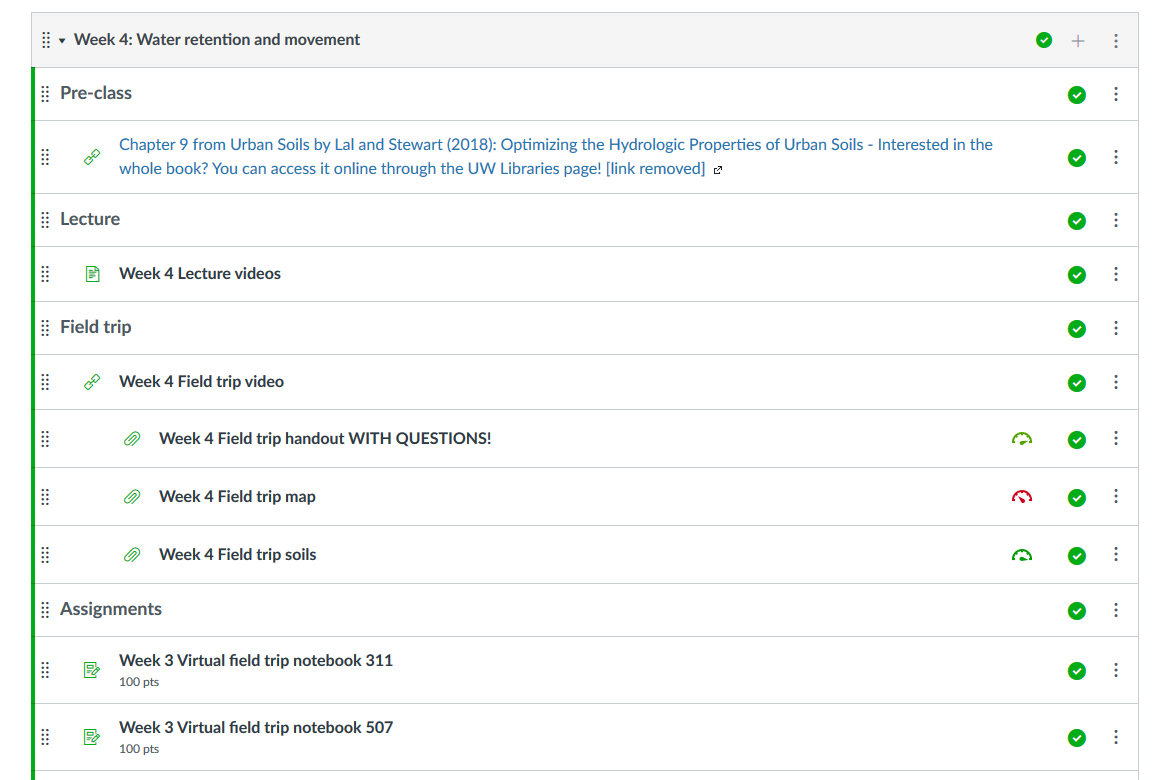Viewport: 1170px width, 780px height.
Task: Toggle publish status of Field trip header
Action: pos(1076,328)
